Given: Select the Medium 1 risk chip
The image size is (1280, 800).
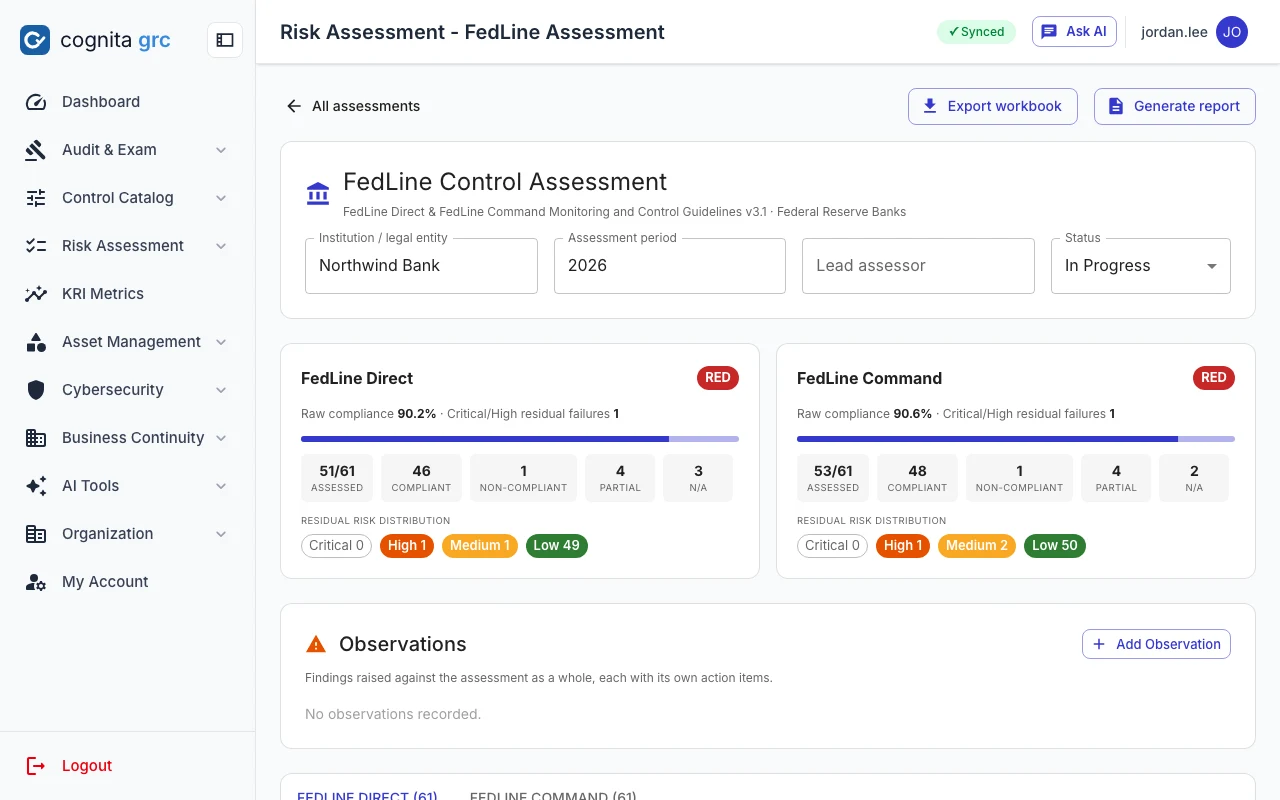Looking at the screenshot, I should pos(480,546).
